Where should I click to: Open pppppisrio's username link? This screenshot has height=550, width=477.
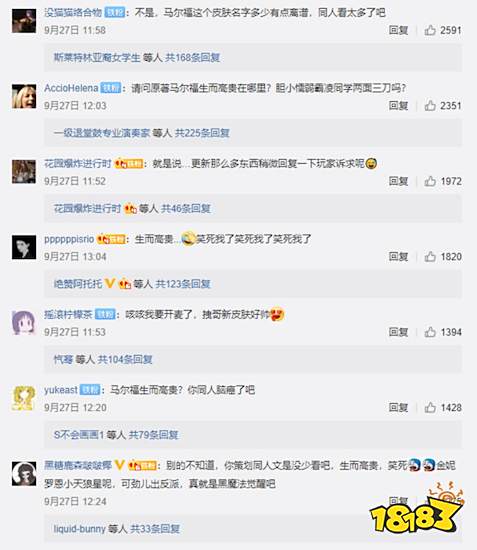[69, 239]
